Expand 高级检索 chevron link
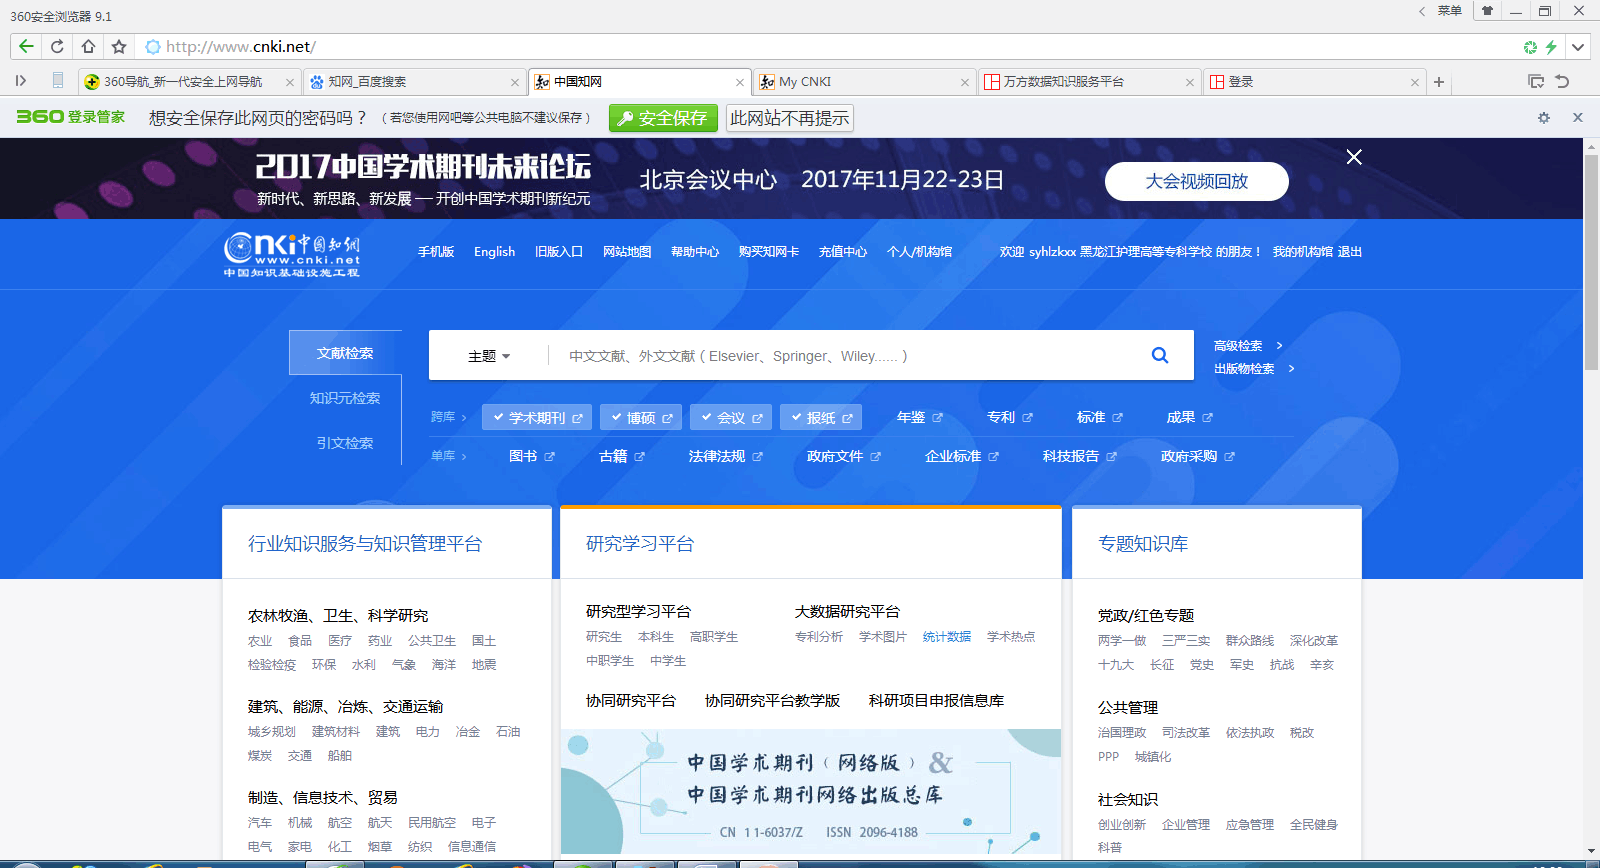The height and width of the screenshot is (868, 1600). click(1248, 346)
